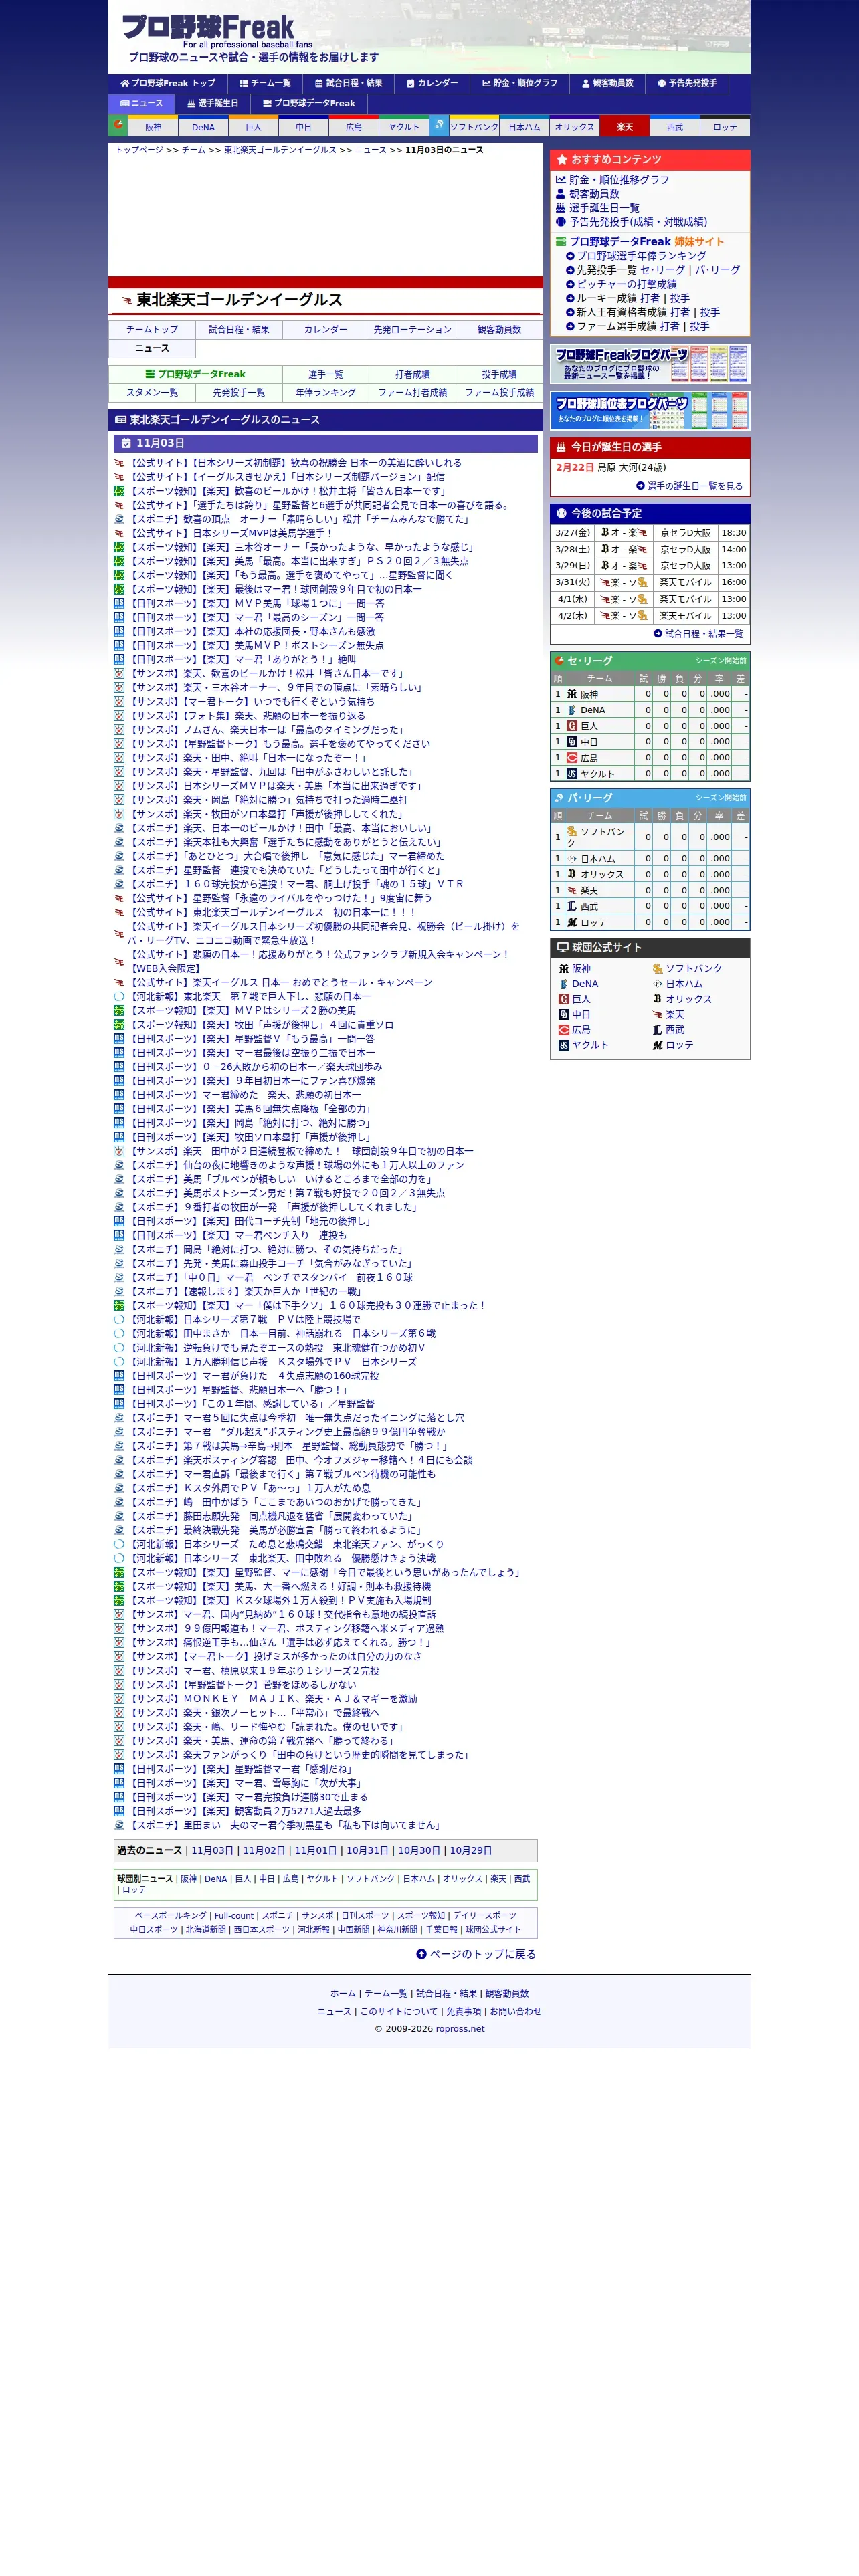Screen dimensions: 859x2576
Task: Open past news link 10月29日
Action: point(470,1850)
